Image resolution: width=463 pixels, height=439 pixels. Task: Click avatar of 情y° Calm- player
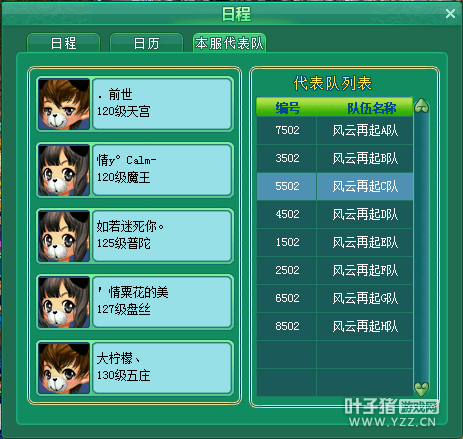pyautogui.click(x=64, y=170)
